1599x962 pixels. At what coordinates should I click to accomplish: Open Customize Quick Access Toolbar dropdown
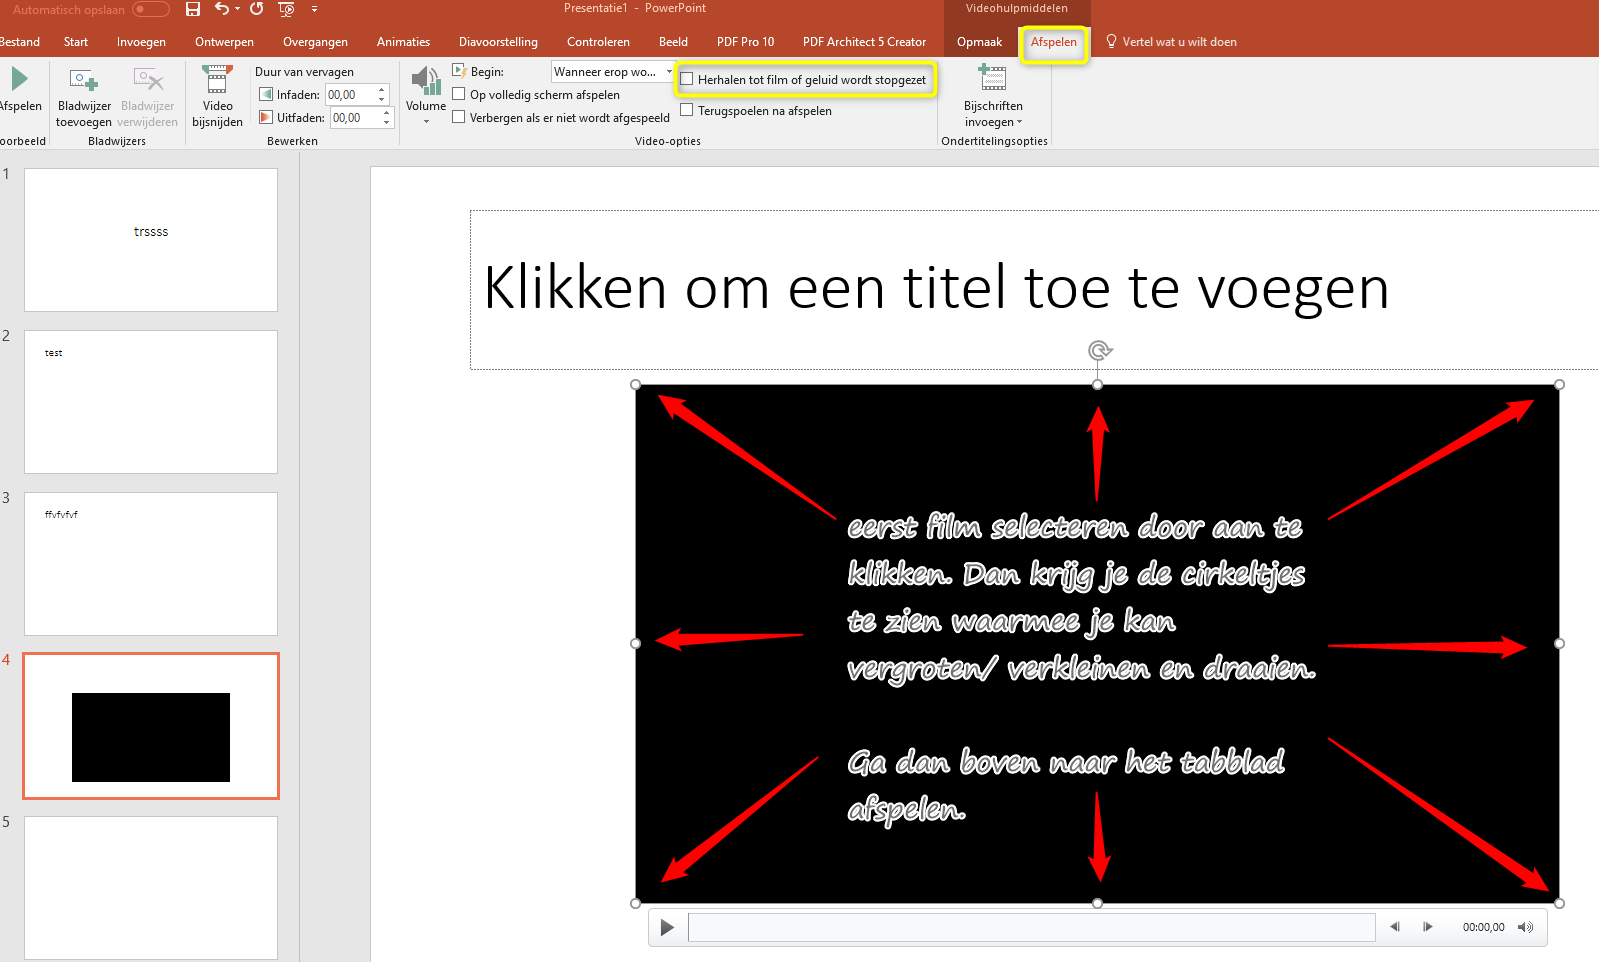314,9
